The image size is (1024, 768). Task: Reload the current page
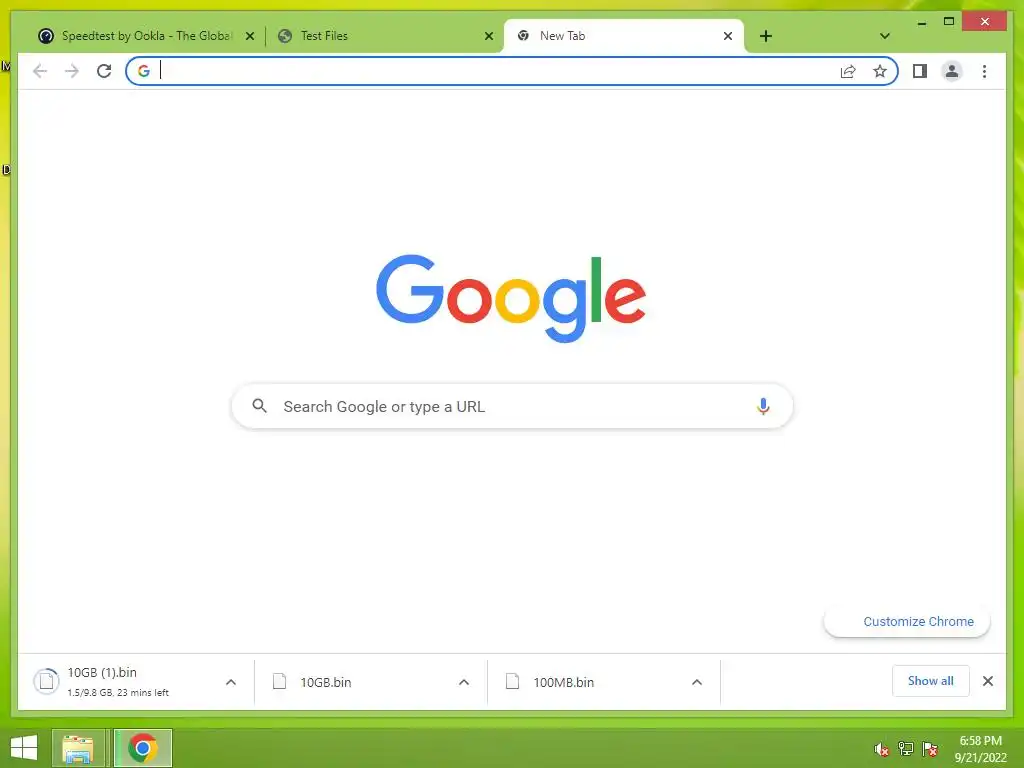point(104,71)
